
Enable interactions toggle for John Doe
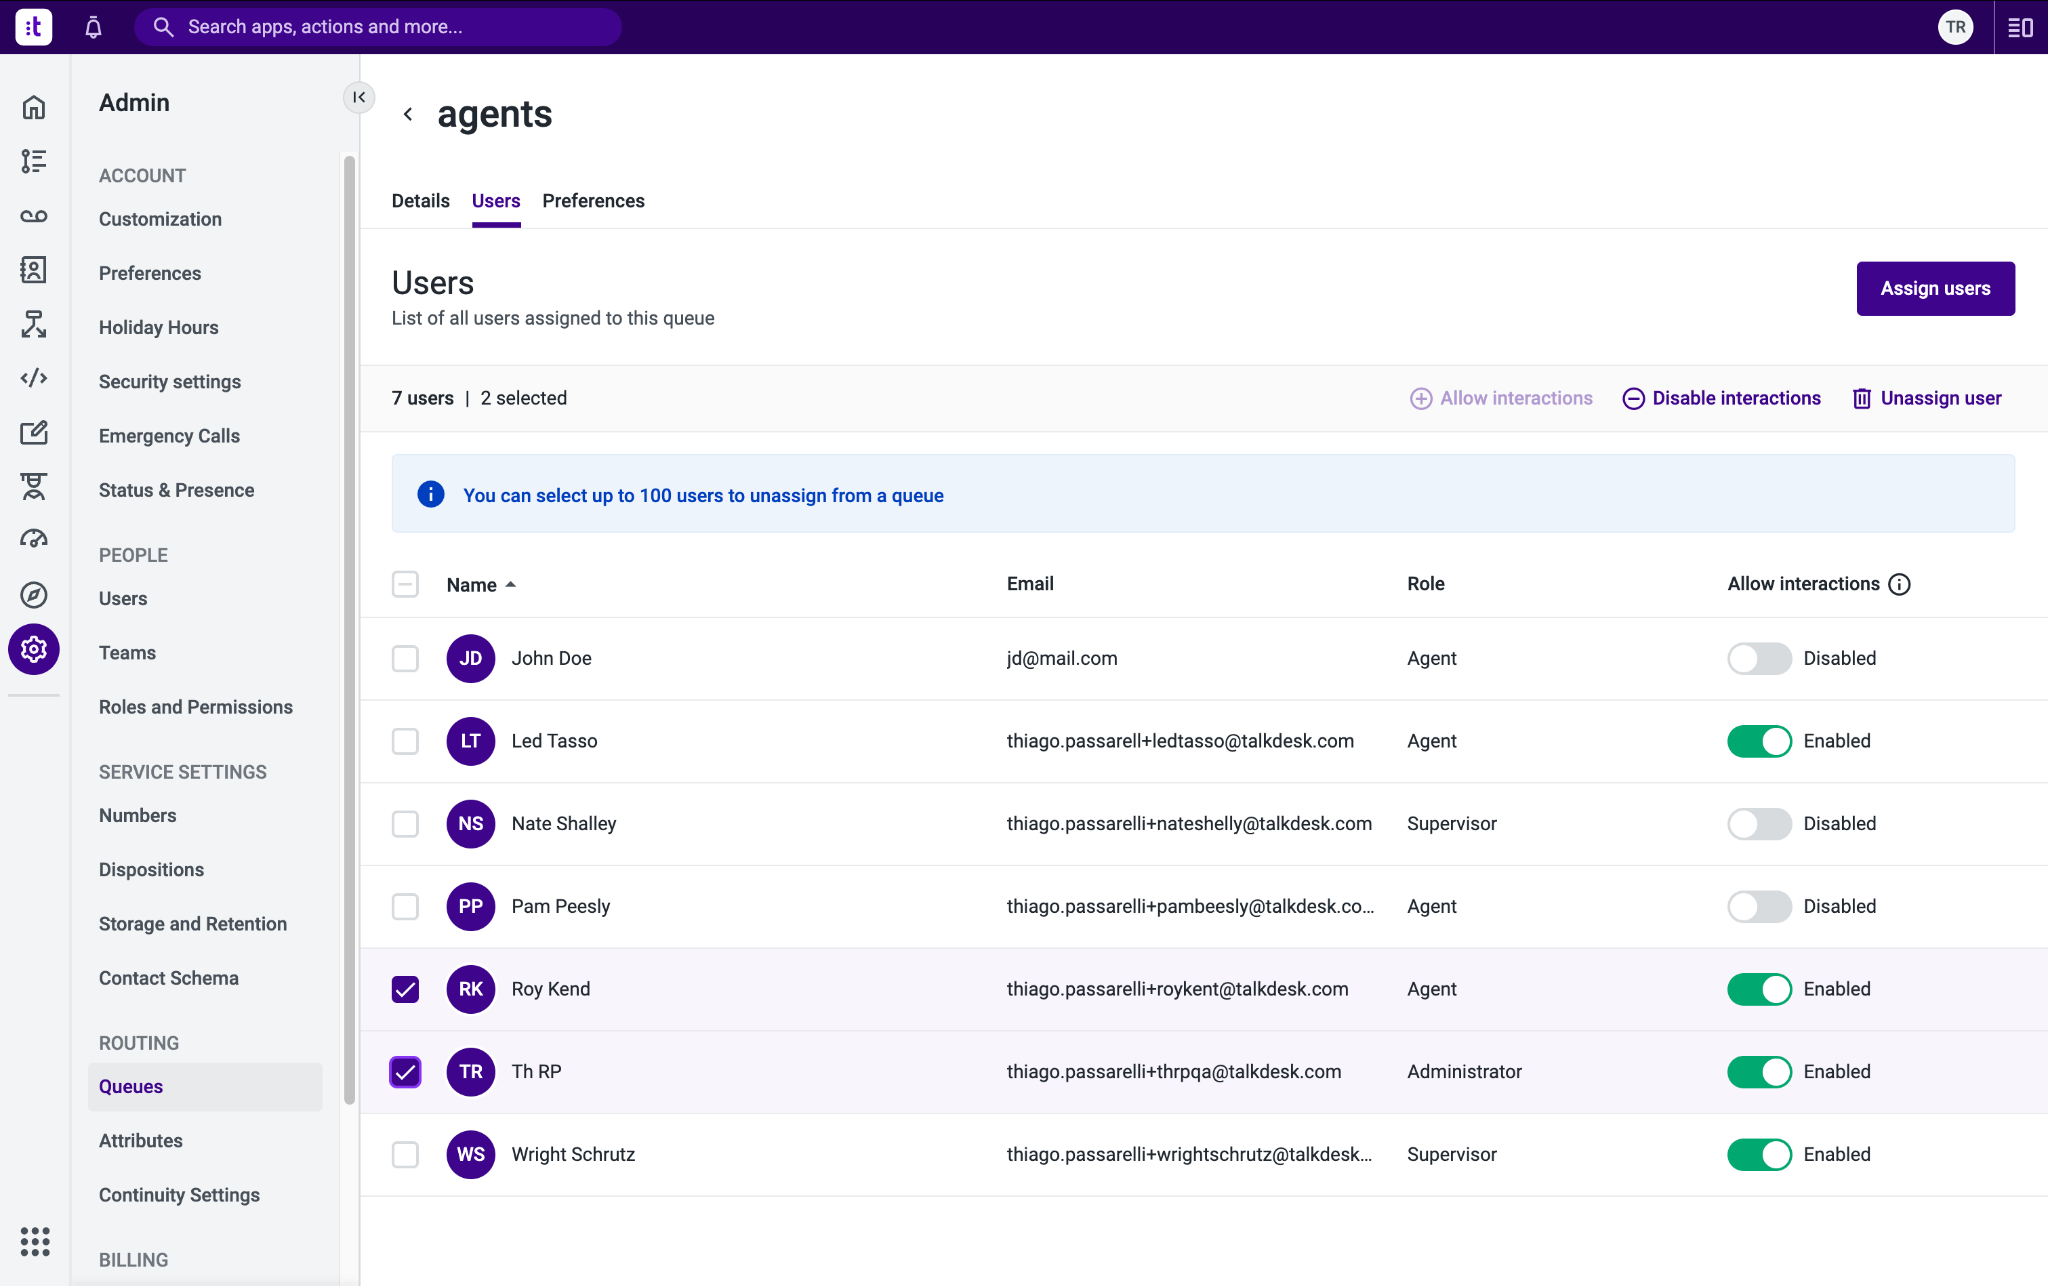(x=1759, y=659)
